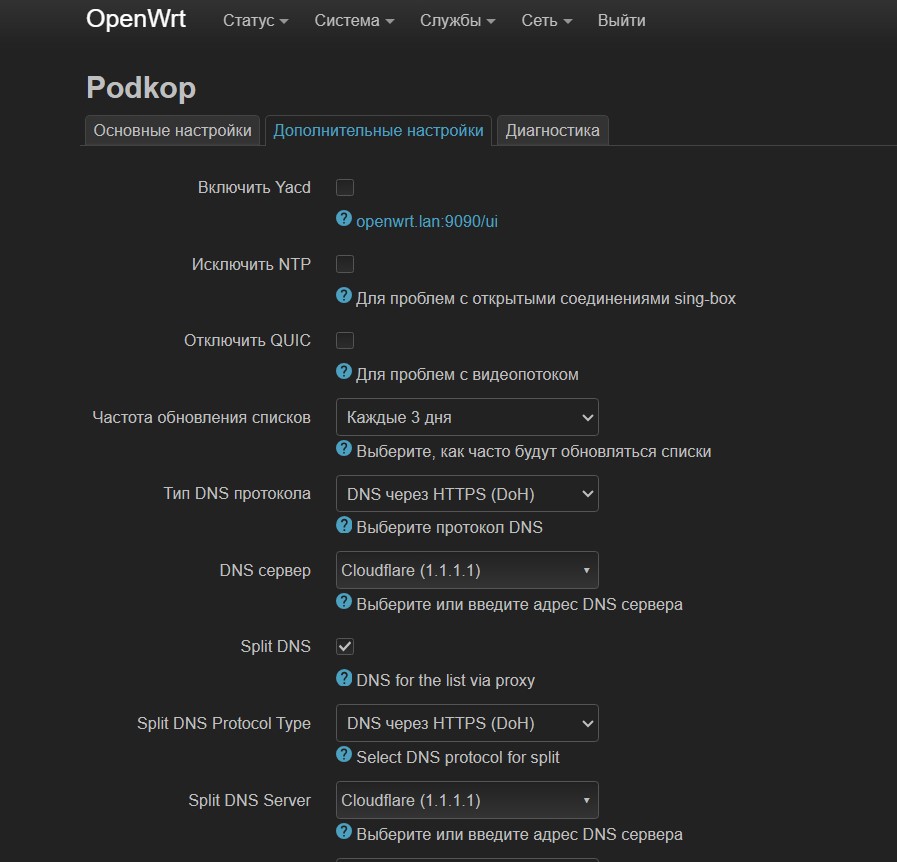Open the Split DNS Protocol Type dropdown
Viewport: 897px width, 862px height.
tap(467, 723)
